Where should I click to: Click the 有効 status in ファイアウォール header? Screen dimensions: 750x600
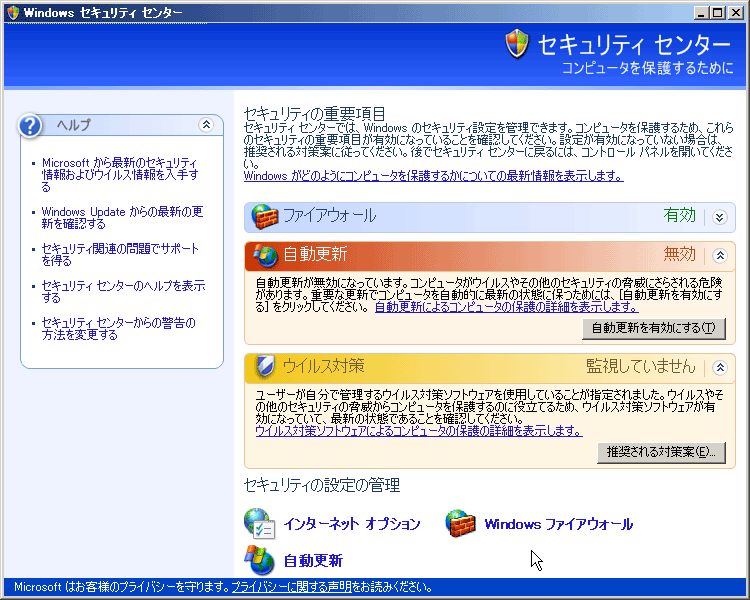[x=679, y=216]
